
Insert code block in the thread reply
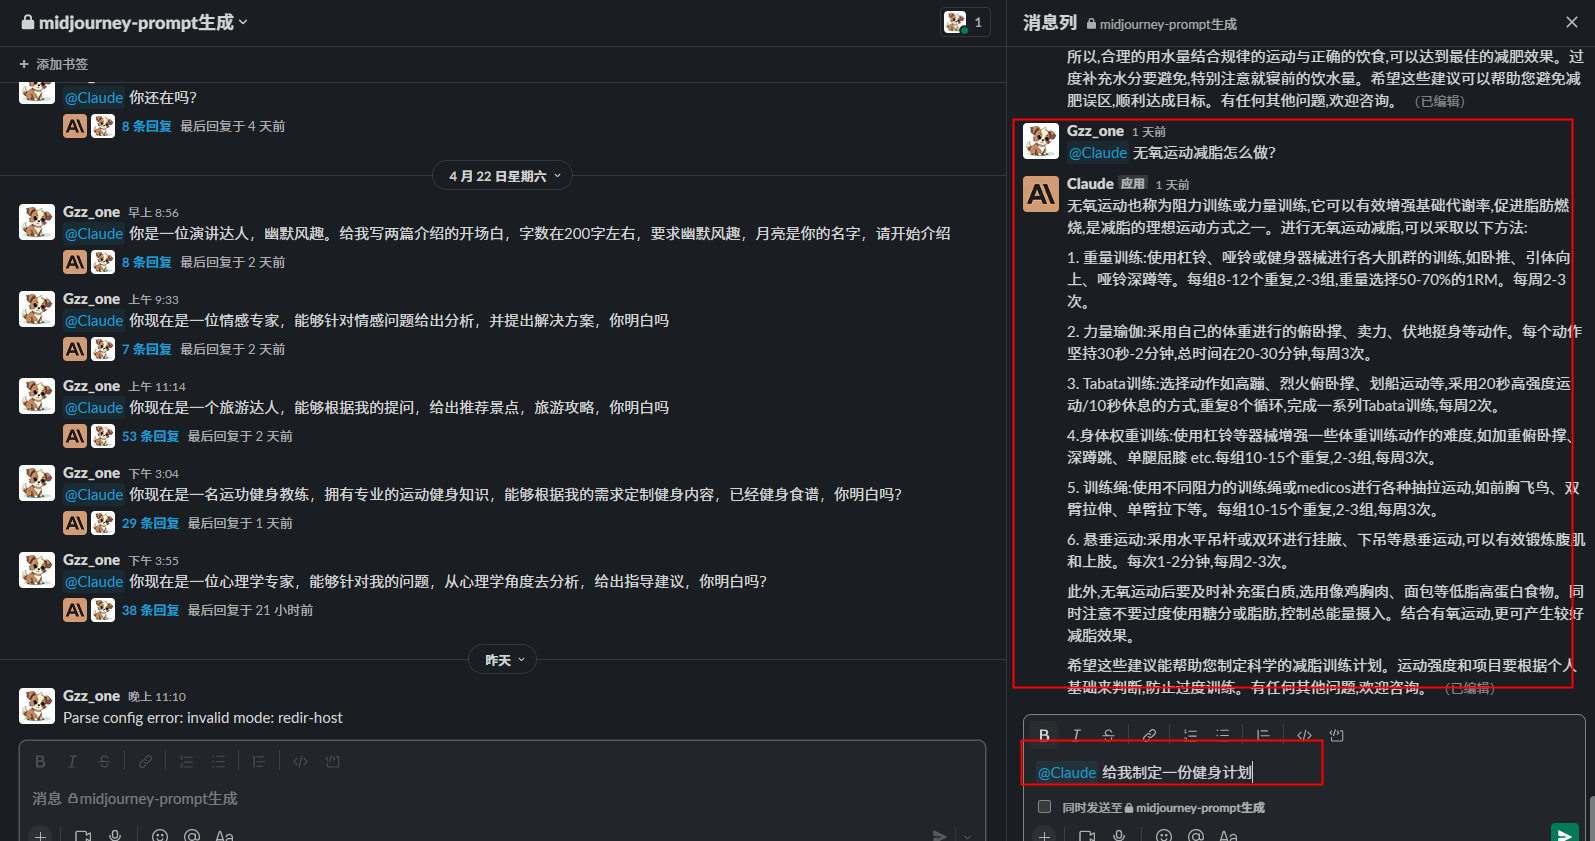(1337, 735)
